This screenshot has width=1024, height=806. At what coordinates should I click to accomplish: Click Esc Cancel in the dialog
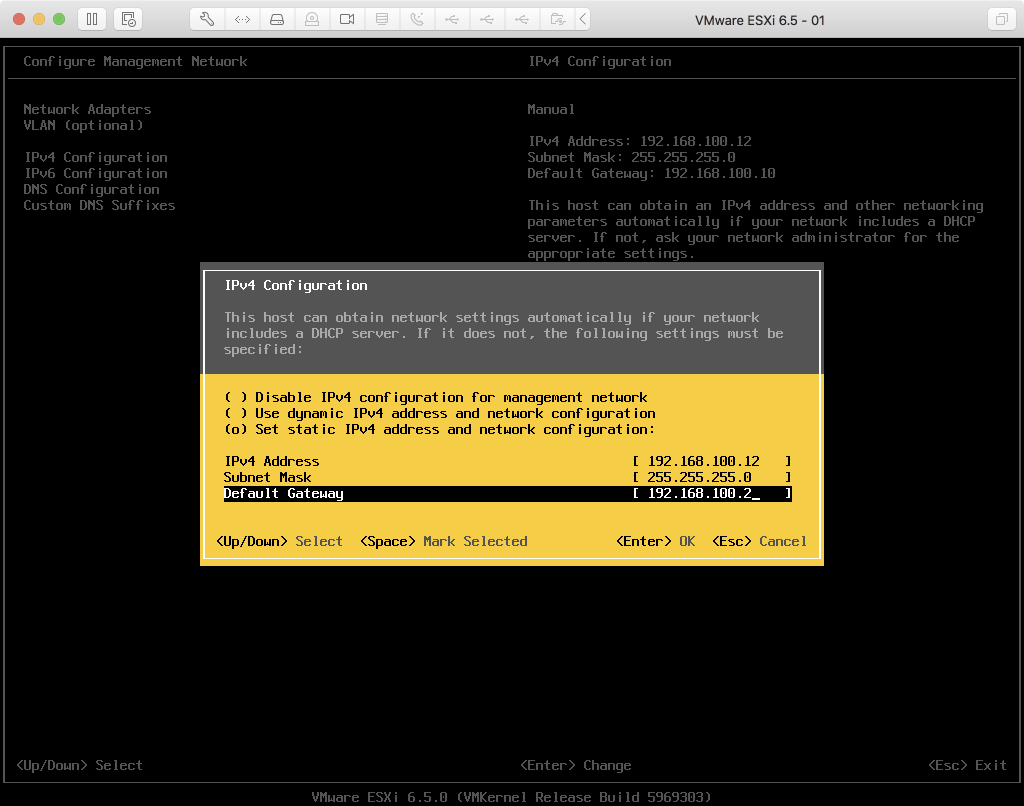pos(759,541)
